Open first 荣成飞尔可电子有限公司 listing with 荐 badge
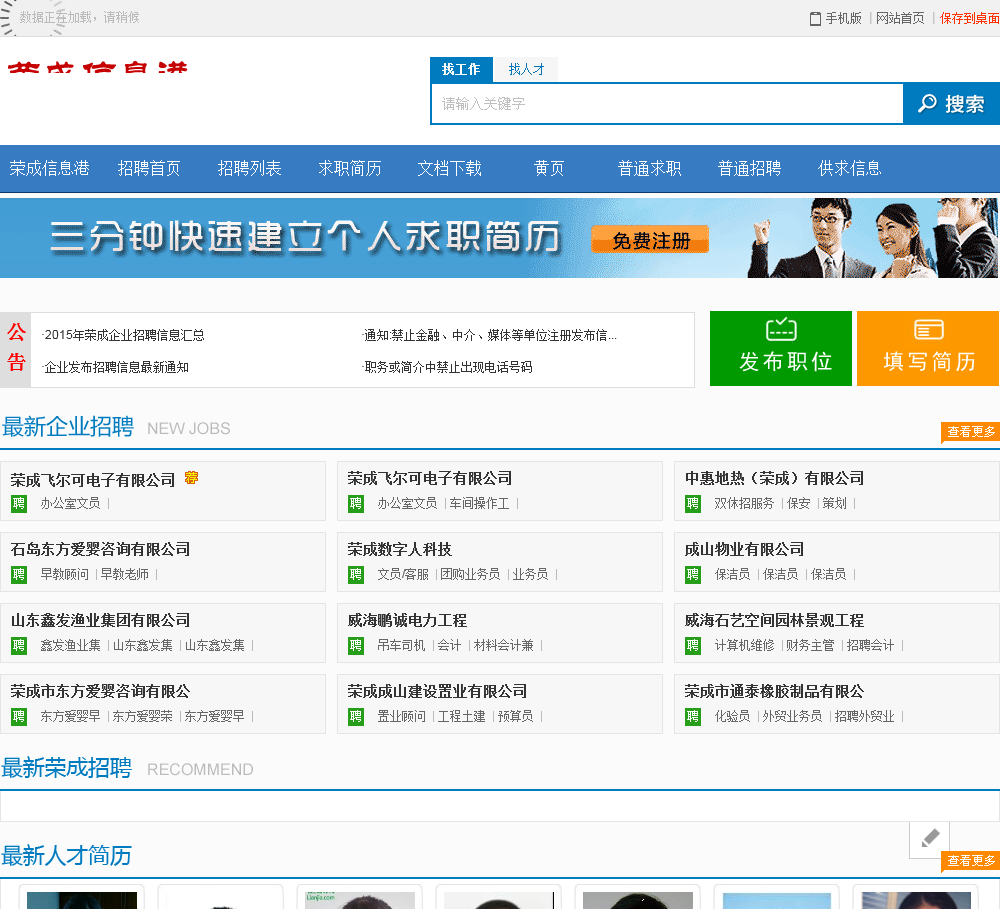The height and width of the screenshot is (909, 1000). click(x=93, y=480)
